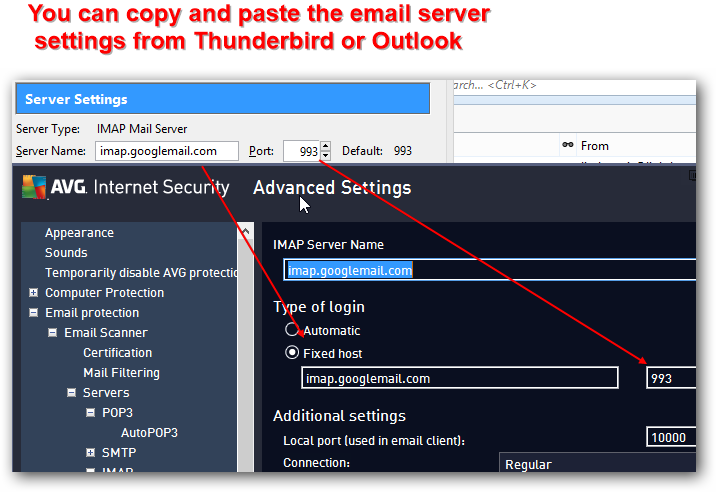This screenshot has height=492, width=716.
Task: Expand the Computer Protection tree node
Action: (x=33, y=292)
